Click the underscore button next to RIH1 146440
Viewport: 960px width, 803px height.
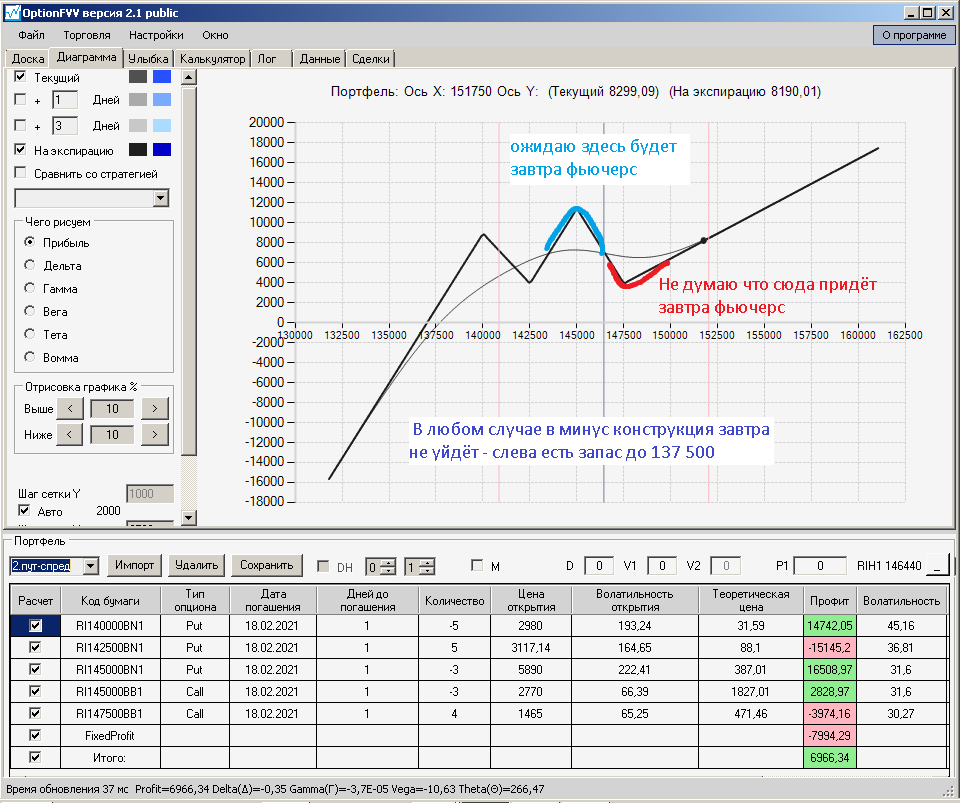pyautogui.click(x=937, y=566)
